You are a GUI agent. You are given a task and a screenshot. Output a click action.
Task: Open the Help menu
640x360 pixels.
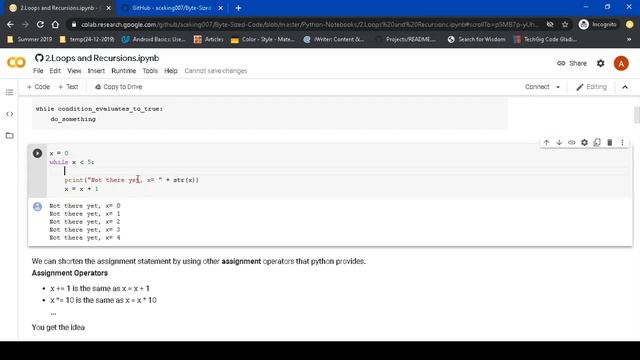tap(171, 71)
